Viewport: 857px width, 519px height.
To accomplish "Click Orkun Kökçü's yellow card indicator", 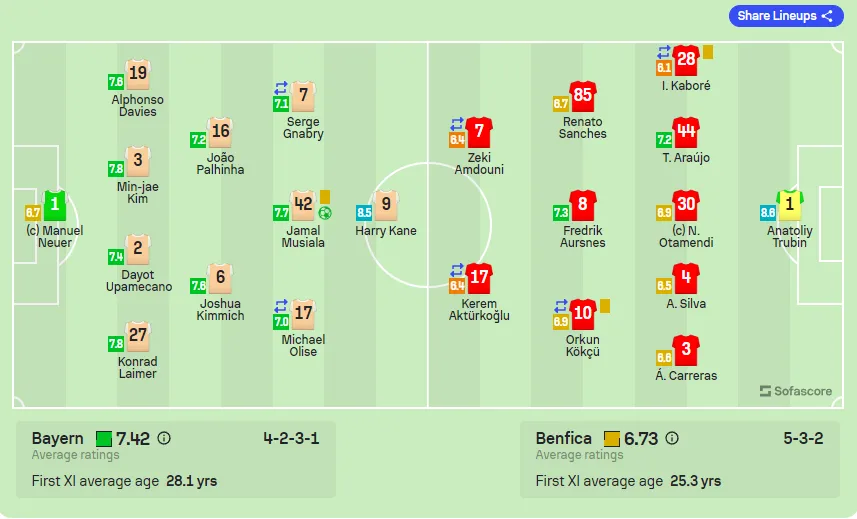I will 604,306.
